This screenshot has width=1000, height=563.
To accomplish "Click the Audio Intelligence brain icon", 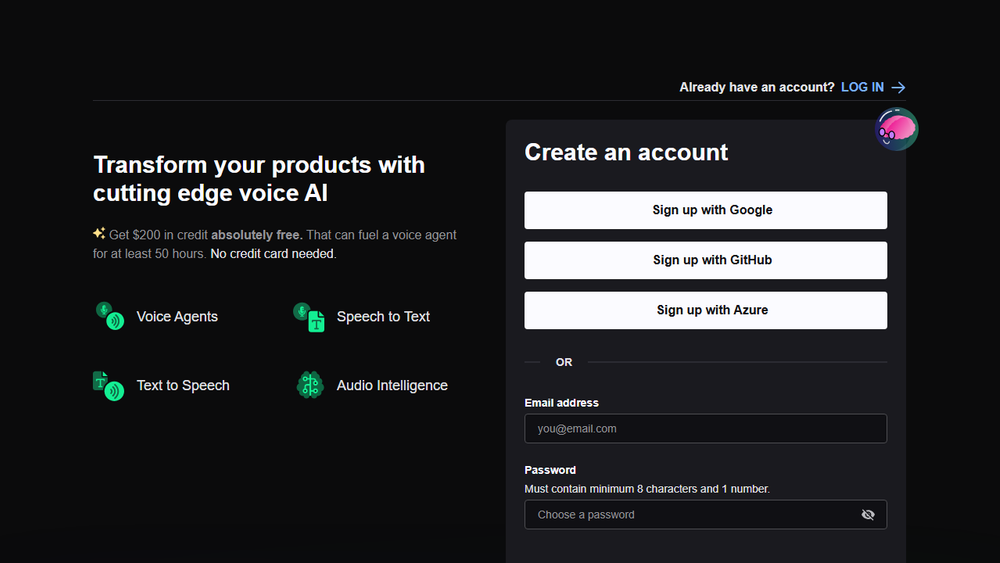I will pyautogui.click(x=310, y=385).
